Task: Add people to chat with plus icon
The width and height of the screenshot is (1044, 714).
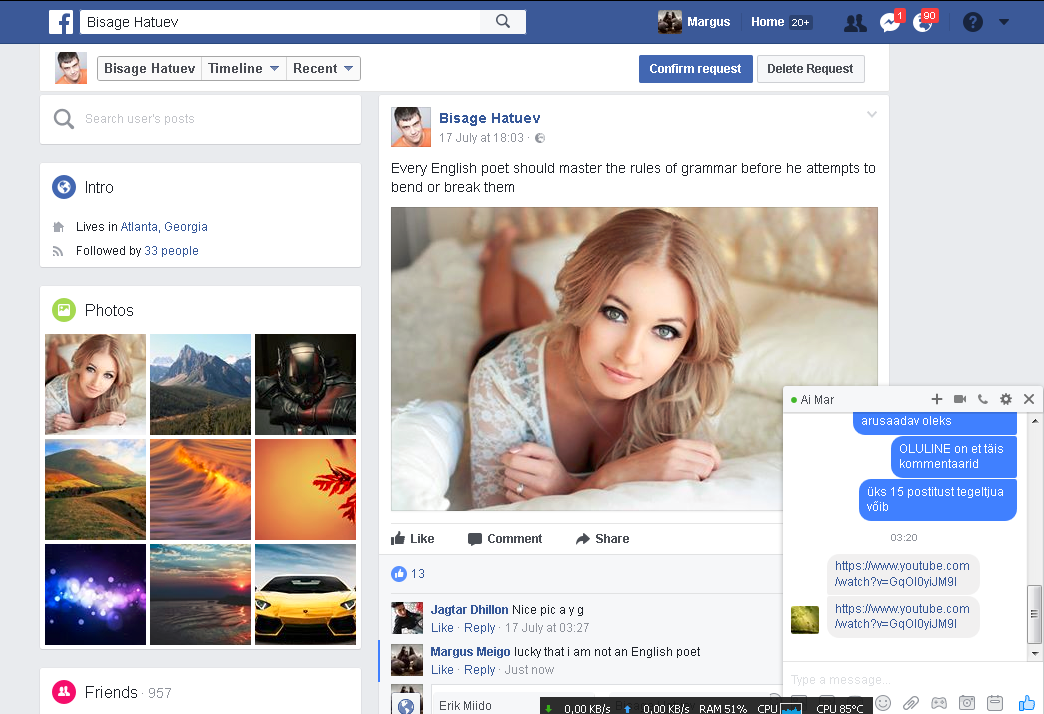Action: (936, 399)
